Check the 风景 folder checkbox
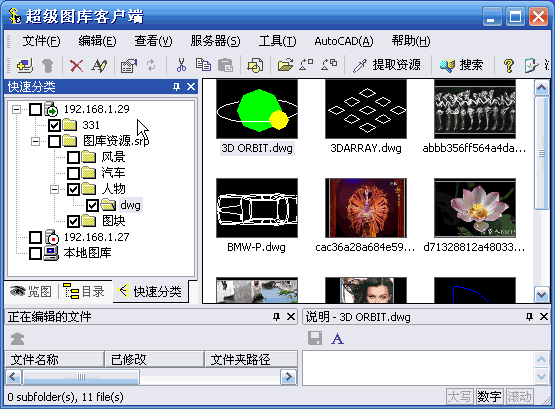555x409 pixels. tap(73, 157)
